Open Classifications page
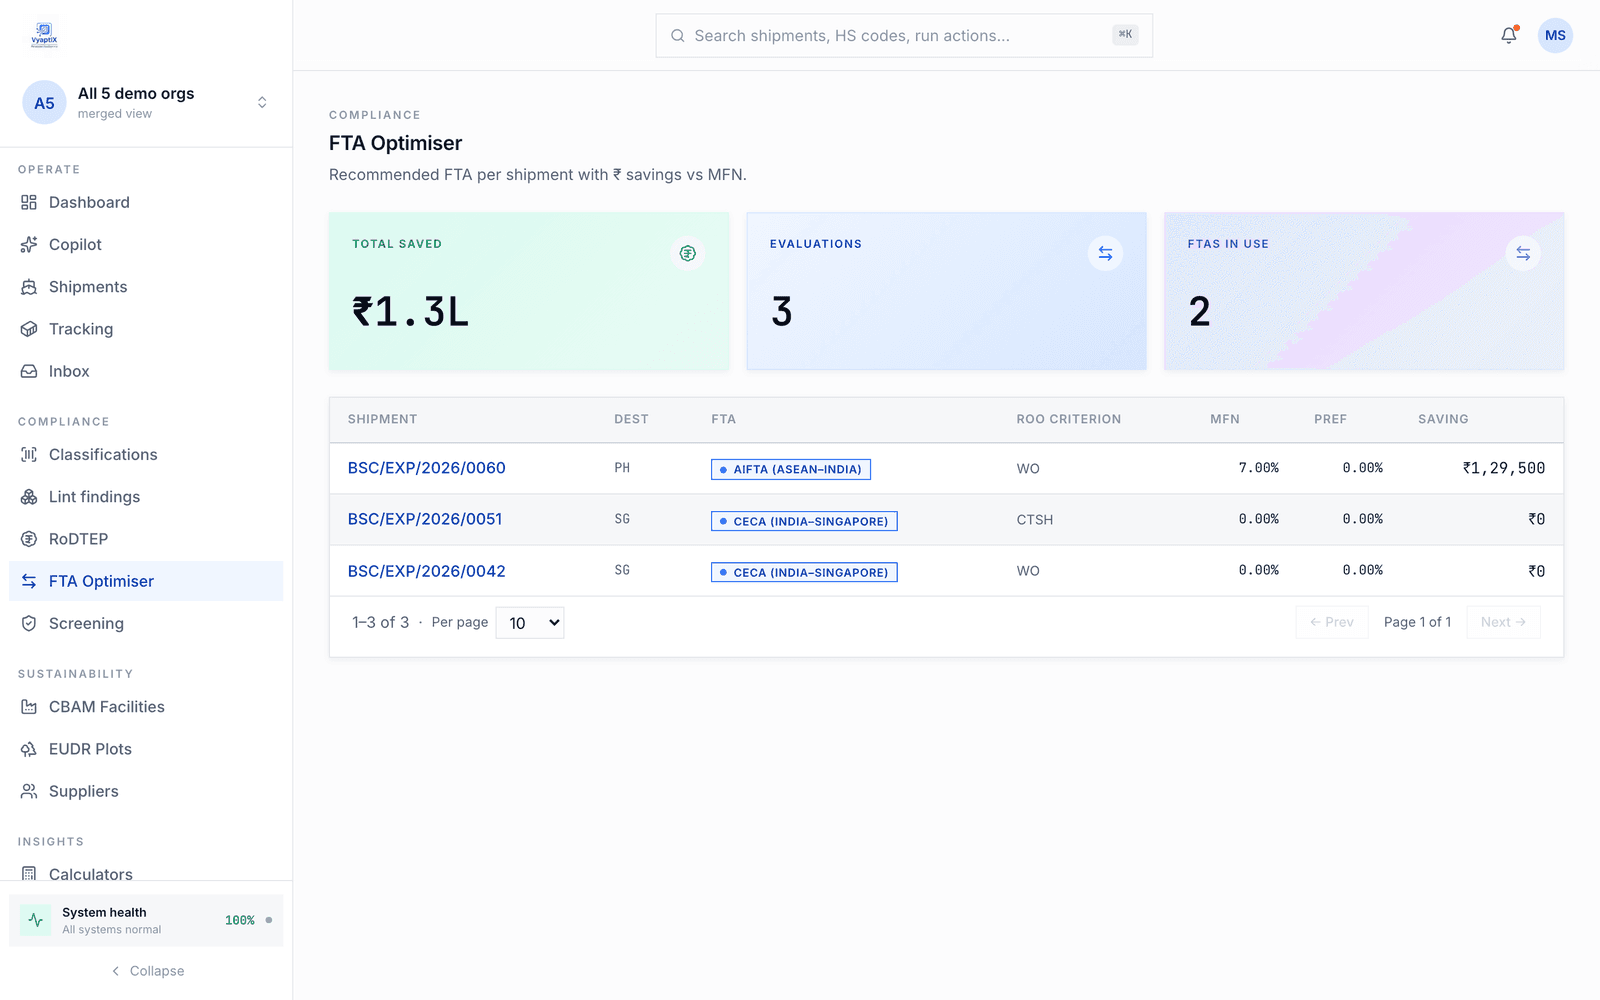The height and width of the screenshot is (1000, 1600). [146, 454]
